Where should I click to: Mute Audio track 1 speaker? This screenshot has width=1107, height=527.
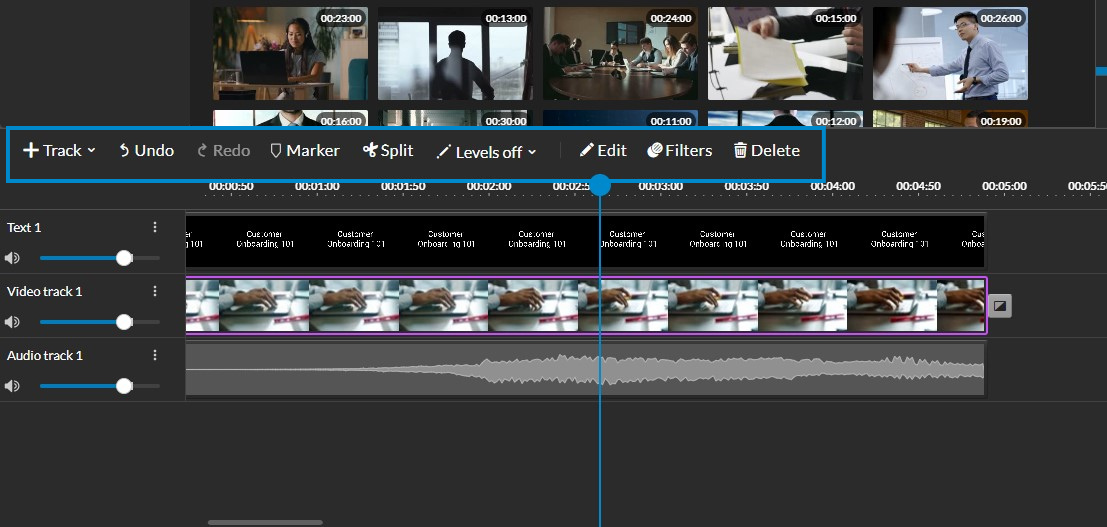(x=12, y=386)
